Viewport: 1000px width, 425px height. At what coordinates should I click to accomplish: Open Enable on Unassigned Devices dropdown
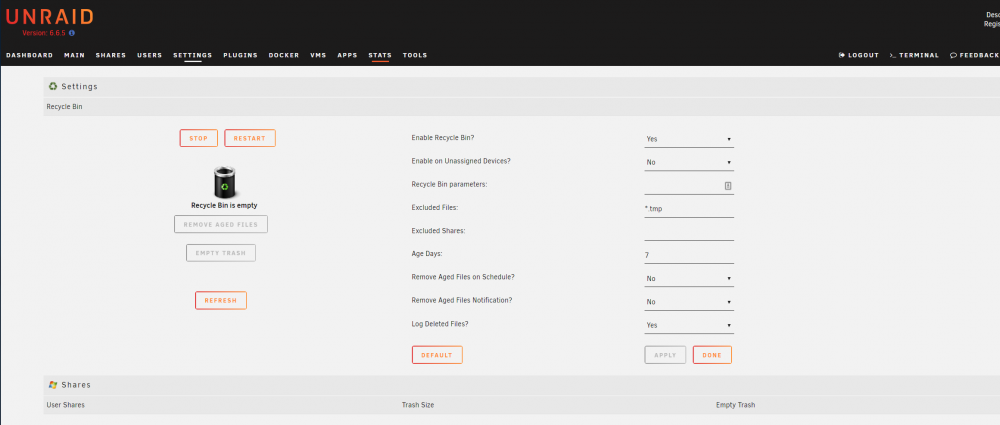coord(689,163)
